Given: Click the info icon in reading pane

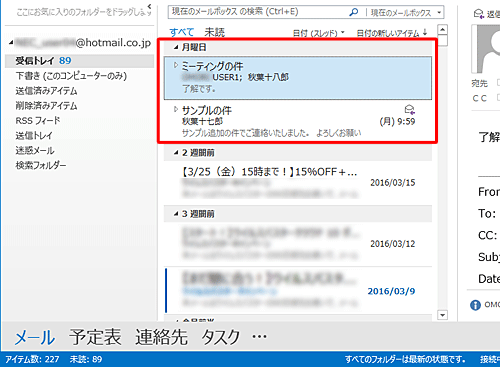Looking at the screenshot, I should 475,305.
